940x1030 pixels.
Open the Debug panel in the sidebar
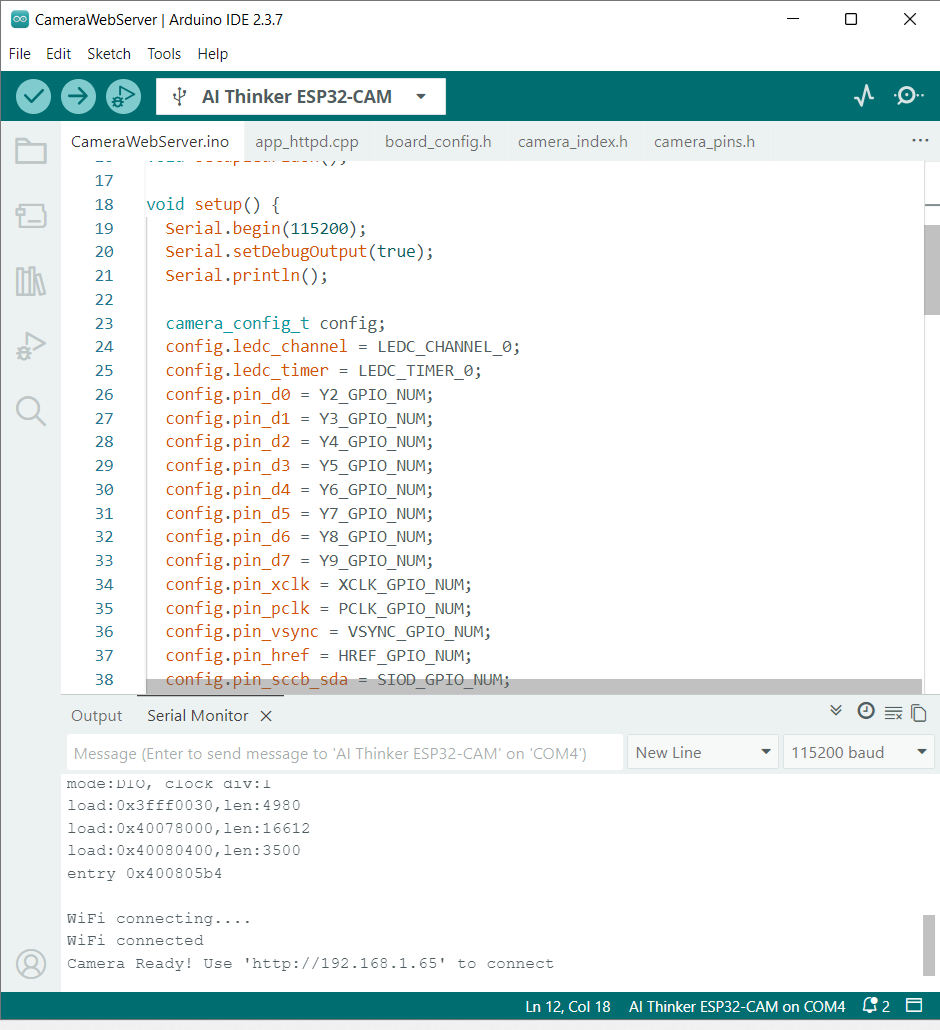pos(31,346)
